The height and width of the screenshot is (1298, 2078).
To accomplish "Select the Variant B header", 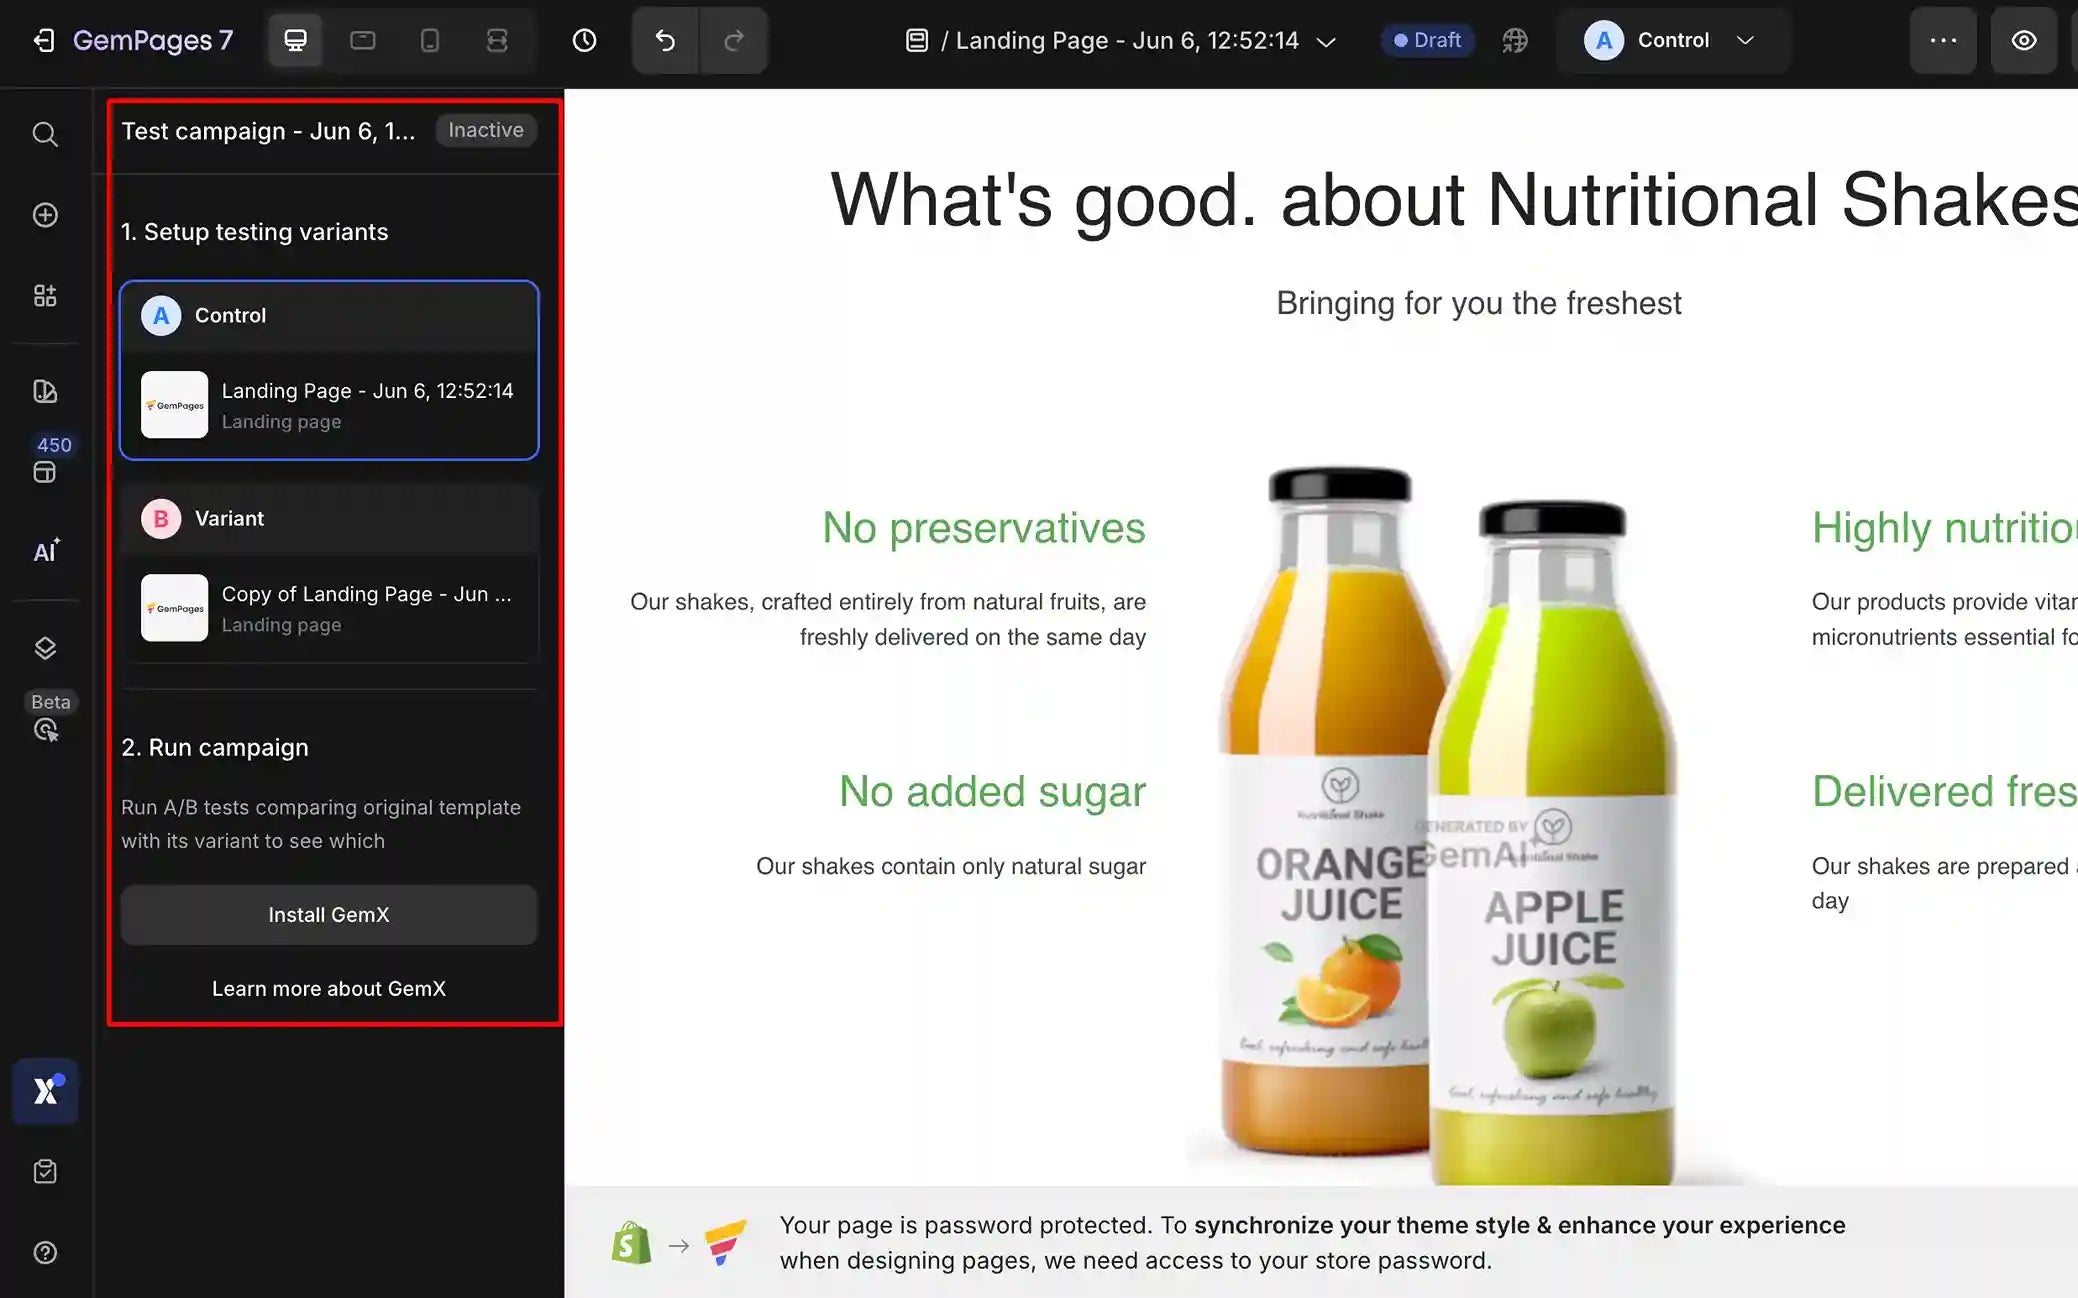I will pos(329,519).
